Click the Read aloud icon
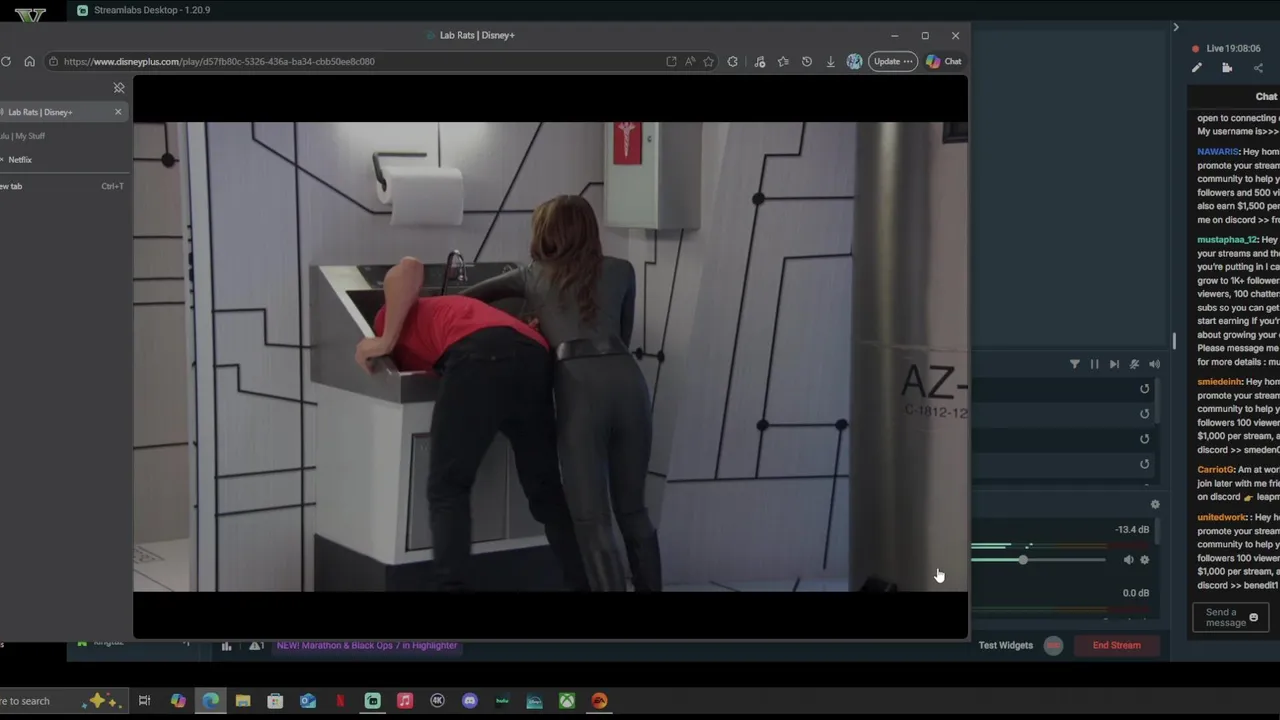 pyautogui.click(x=690, y=61)
